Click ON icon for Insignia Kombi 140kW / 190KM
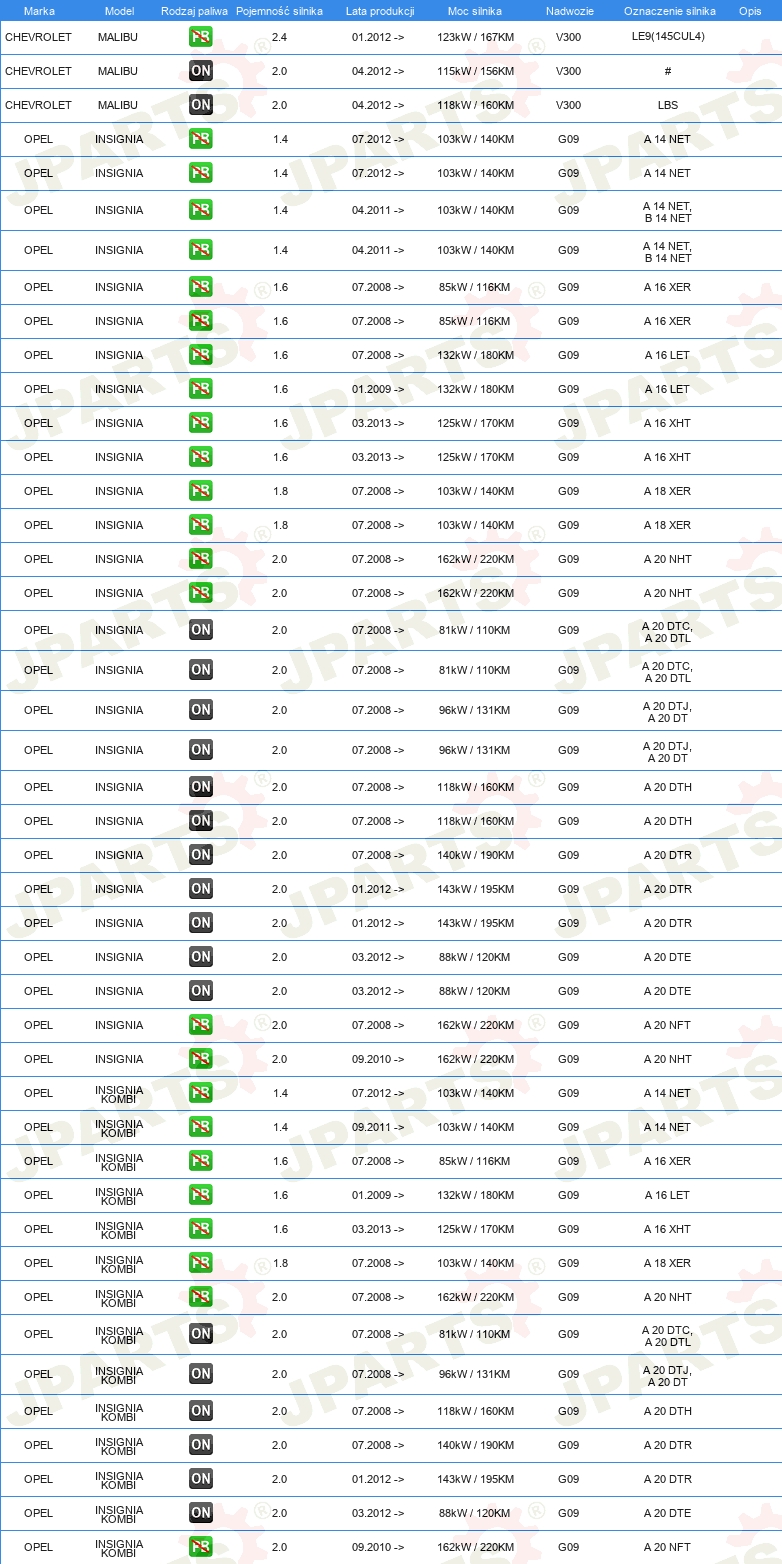Image resolution: width=782 pixels, height=1564 pixels. point(201,1445)
